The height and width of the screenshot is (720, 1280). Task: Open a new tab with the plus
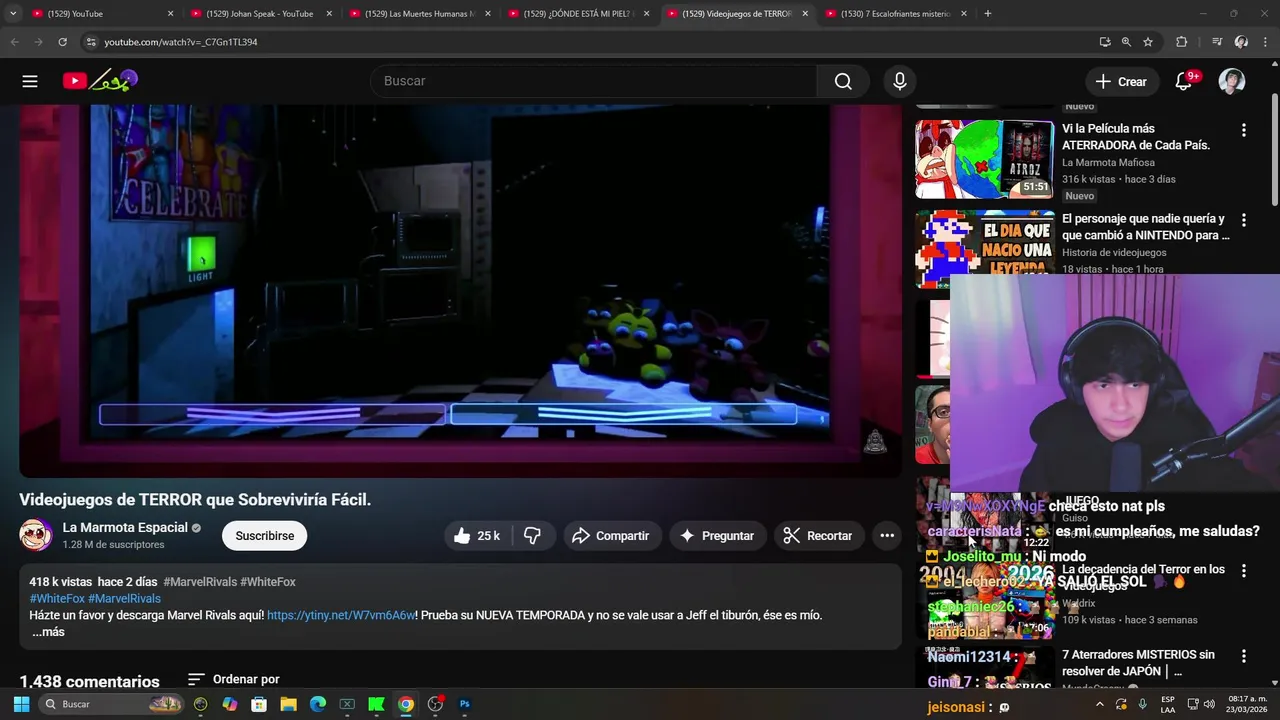click(x=987, y=14)
